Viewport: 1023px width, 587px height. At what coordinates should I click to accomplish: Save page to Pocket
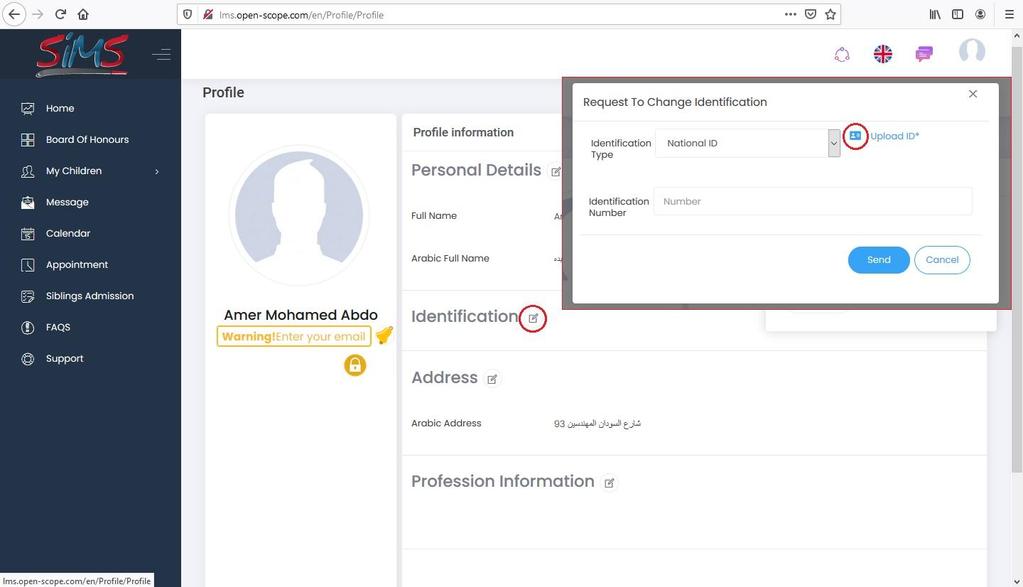click(x=810, y=14)
